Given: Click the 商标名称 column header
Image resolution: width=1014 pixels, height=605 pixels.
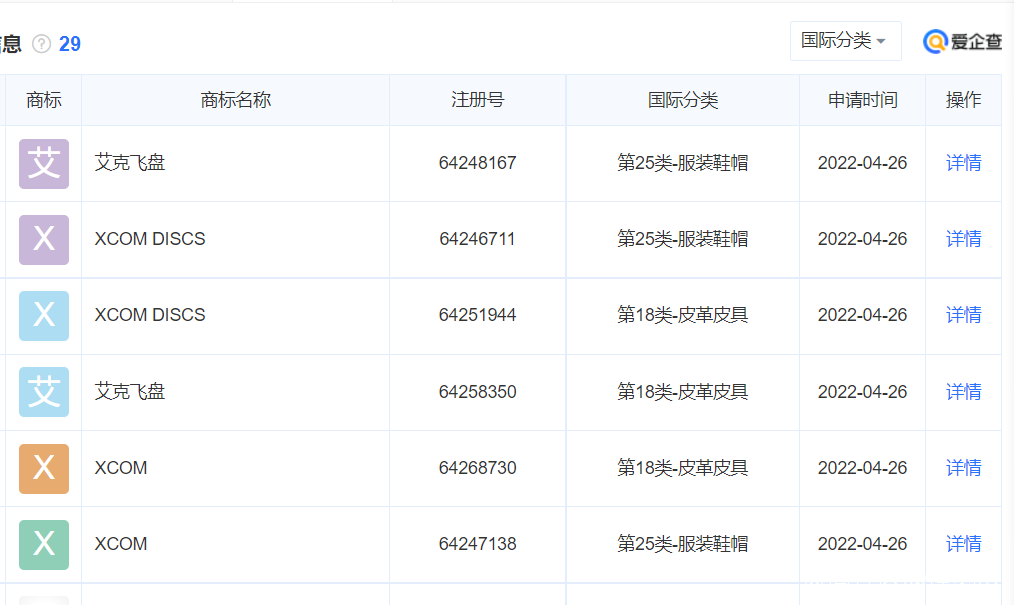Looking at the screenshot, I should click(x=235, y=100).
